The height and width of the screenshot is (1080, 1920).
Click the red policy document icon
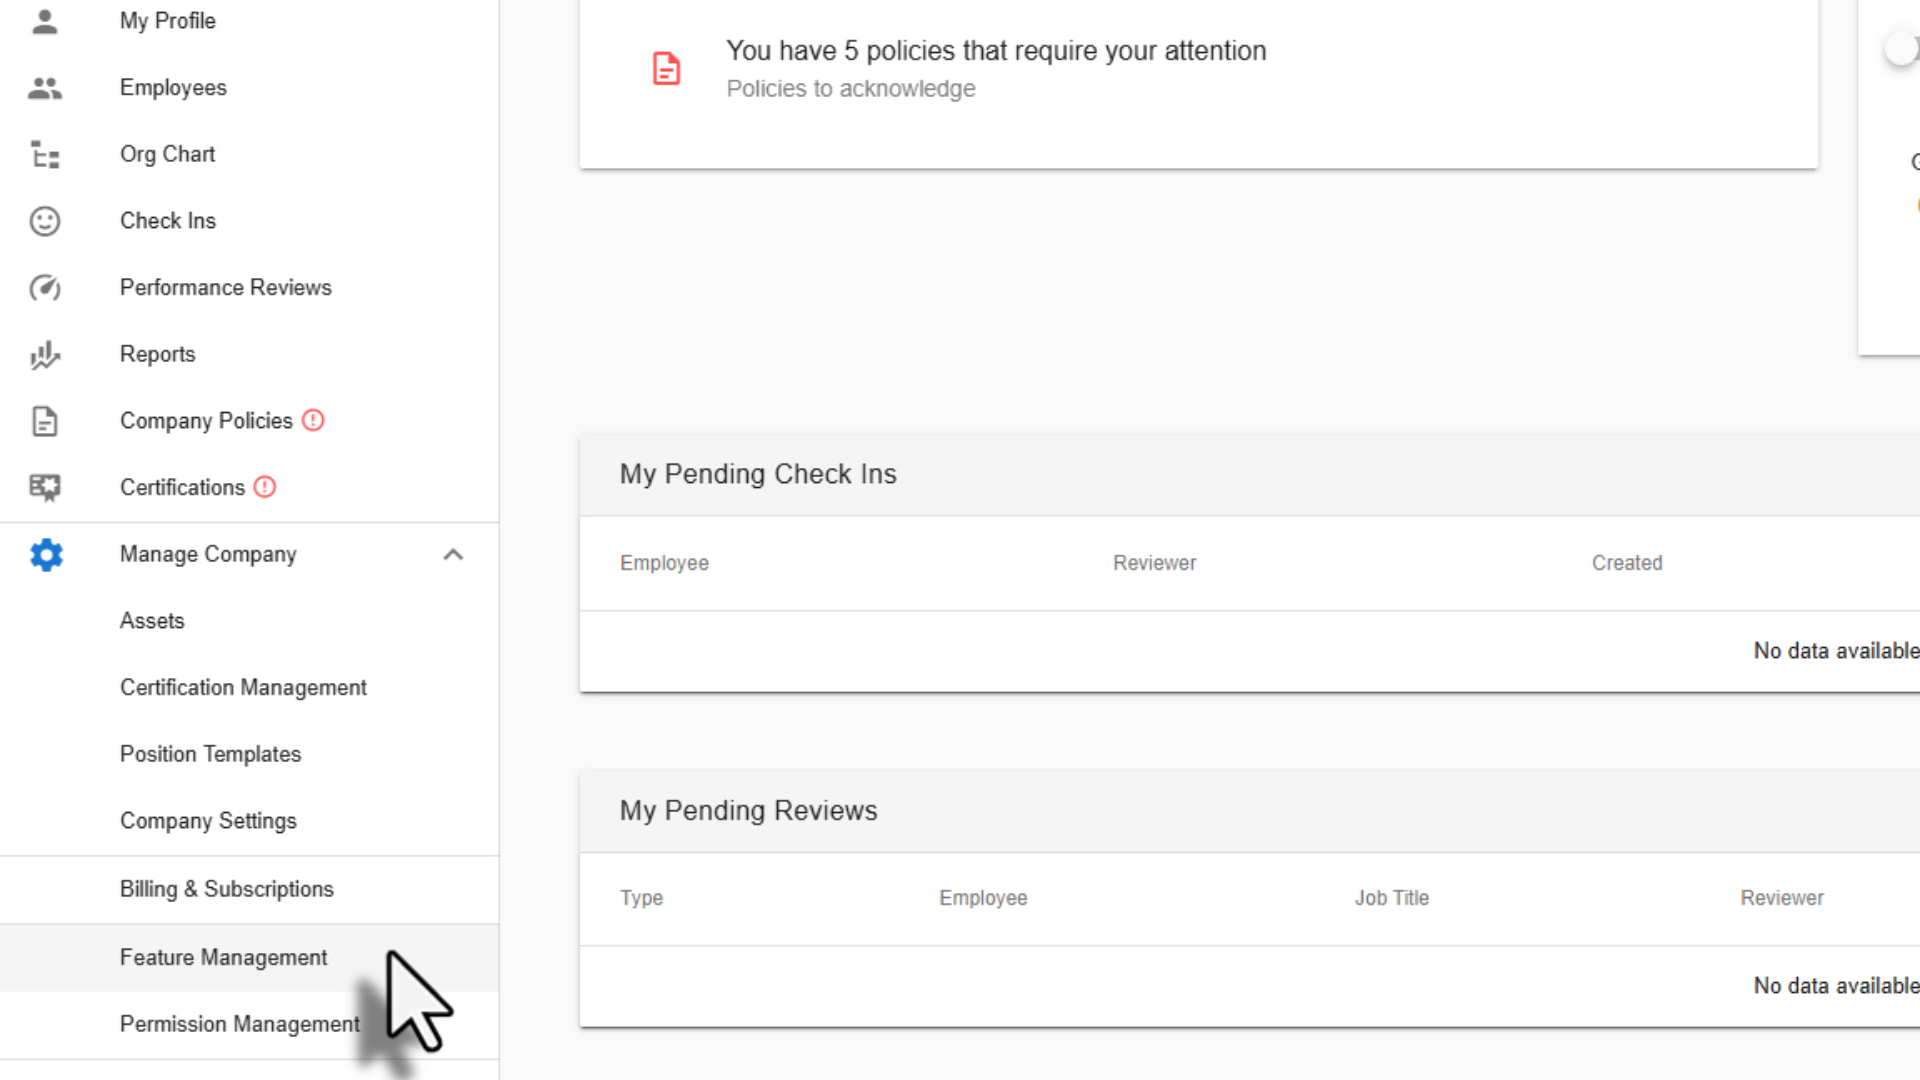666,68
